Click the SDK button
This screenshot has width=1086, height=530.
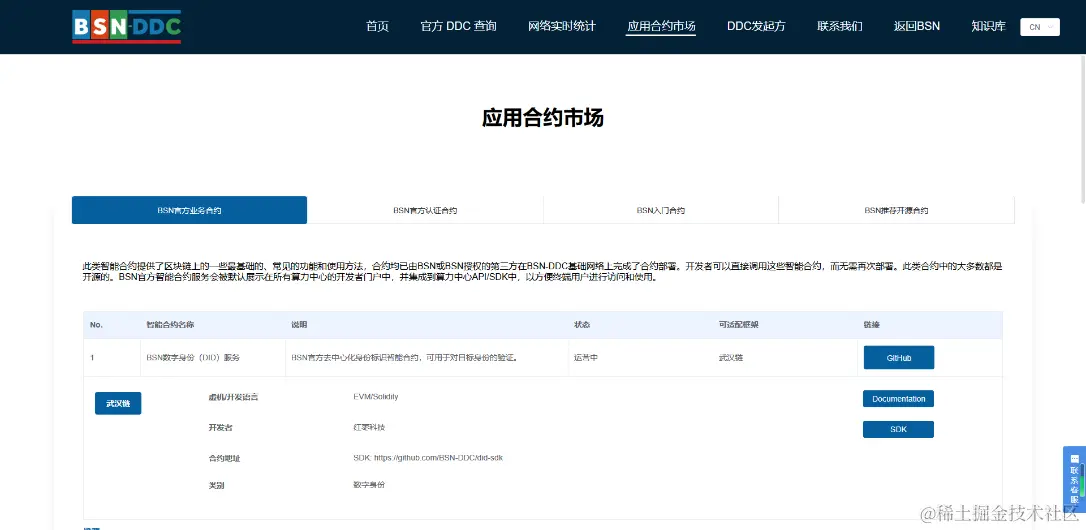click(x=898, y=430)
